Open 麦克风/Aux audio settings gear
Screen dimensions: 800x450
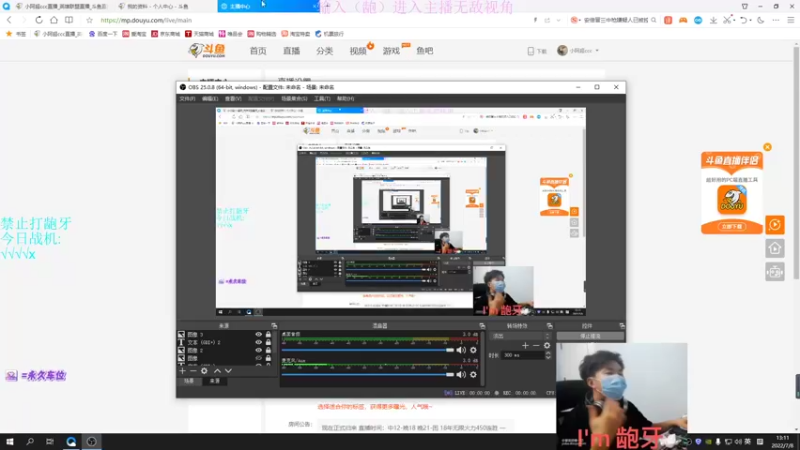[x=473, y=374]
